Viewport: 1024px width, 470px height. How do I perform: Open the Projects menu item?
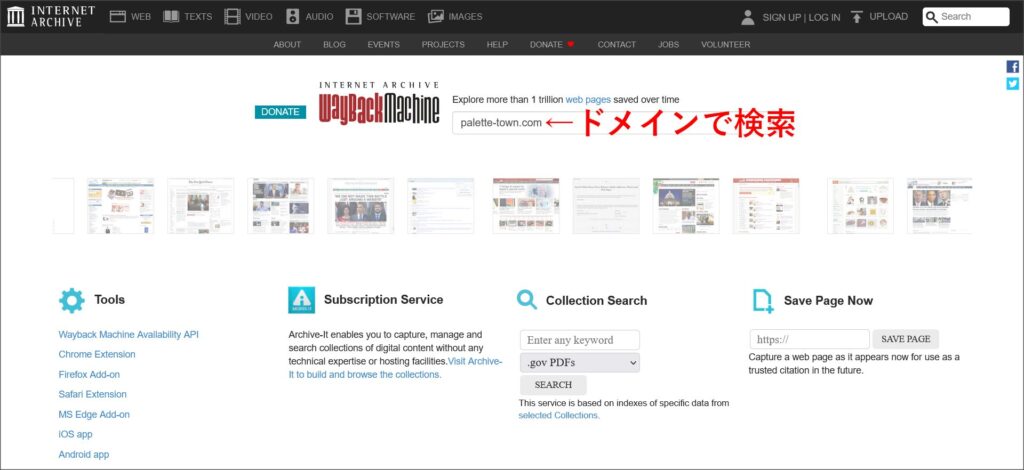click(x=443, y=45)
